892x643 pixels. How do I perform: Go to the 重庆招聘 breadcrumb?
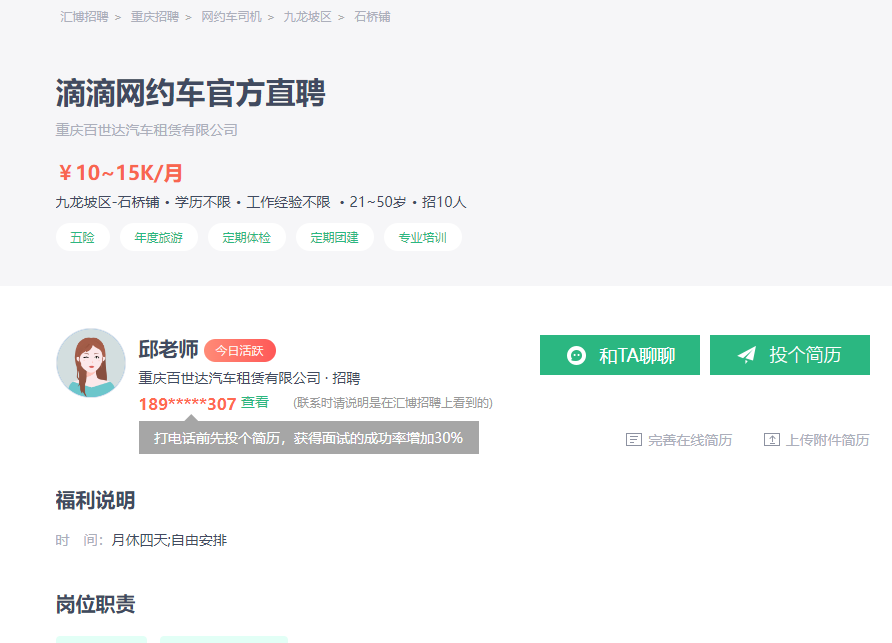point(155,17)
